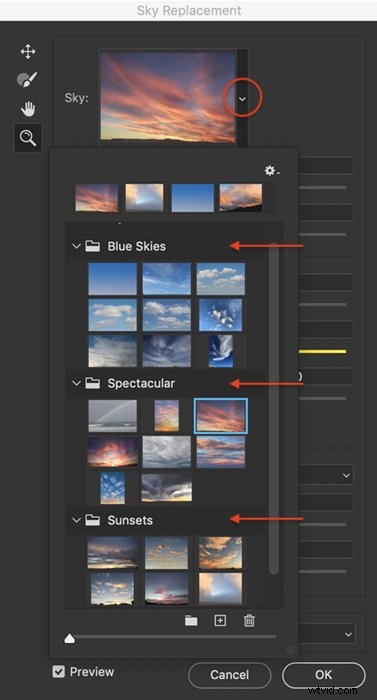377x700 pixels.
Task: Confirm with the OK button
Action: (324, 675)
